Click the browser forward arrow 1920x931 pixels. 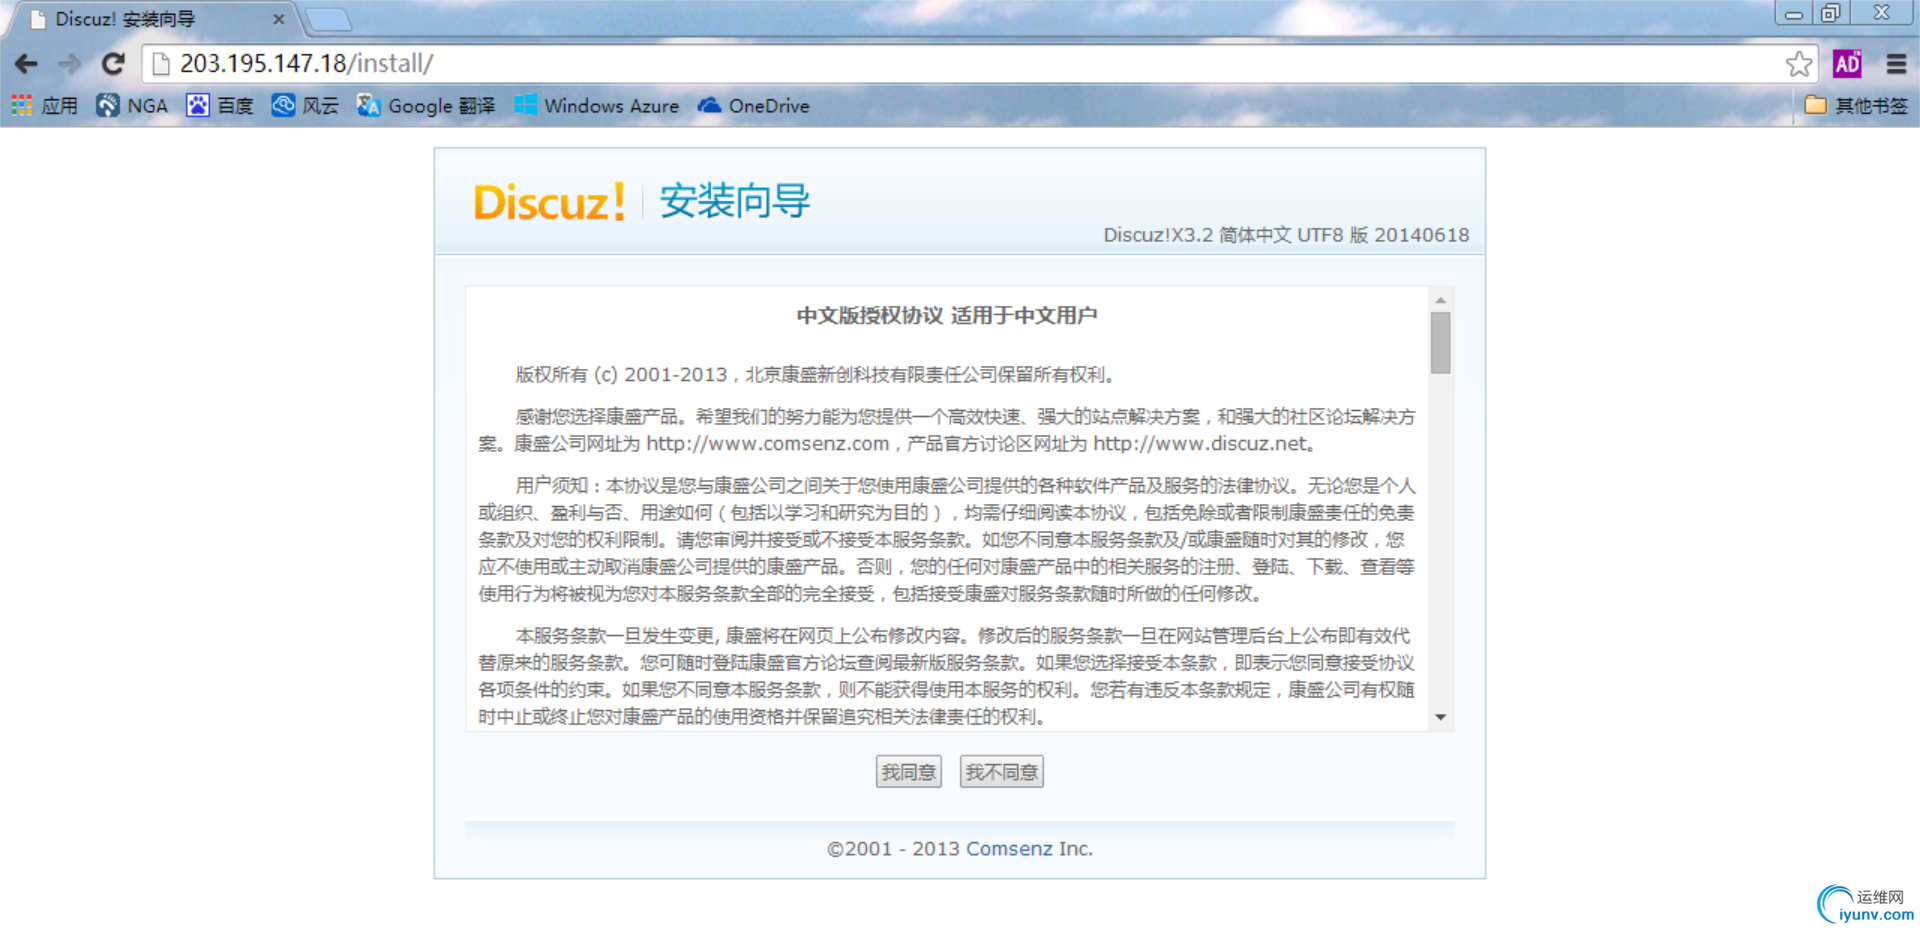(69, 64)
